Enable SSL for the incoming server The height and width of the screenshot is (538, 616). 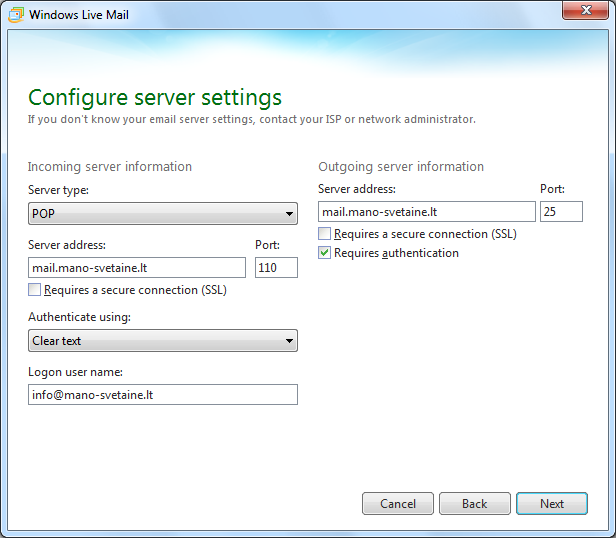pyautogui.click(x=36, y=291)
